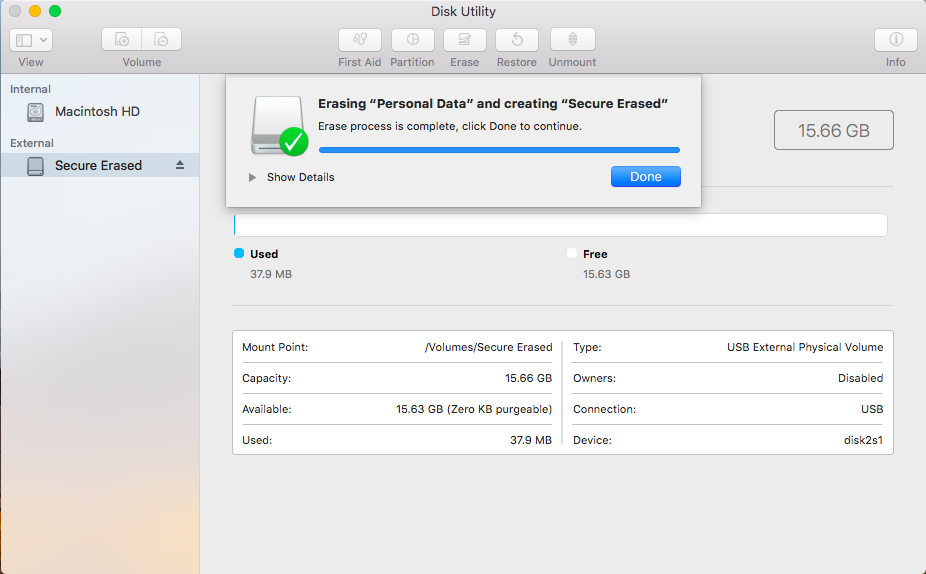Expand Show Details disclosure triangle
The width and height of the screenshot is (926, 574).
(252, 177)
